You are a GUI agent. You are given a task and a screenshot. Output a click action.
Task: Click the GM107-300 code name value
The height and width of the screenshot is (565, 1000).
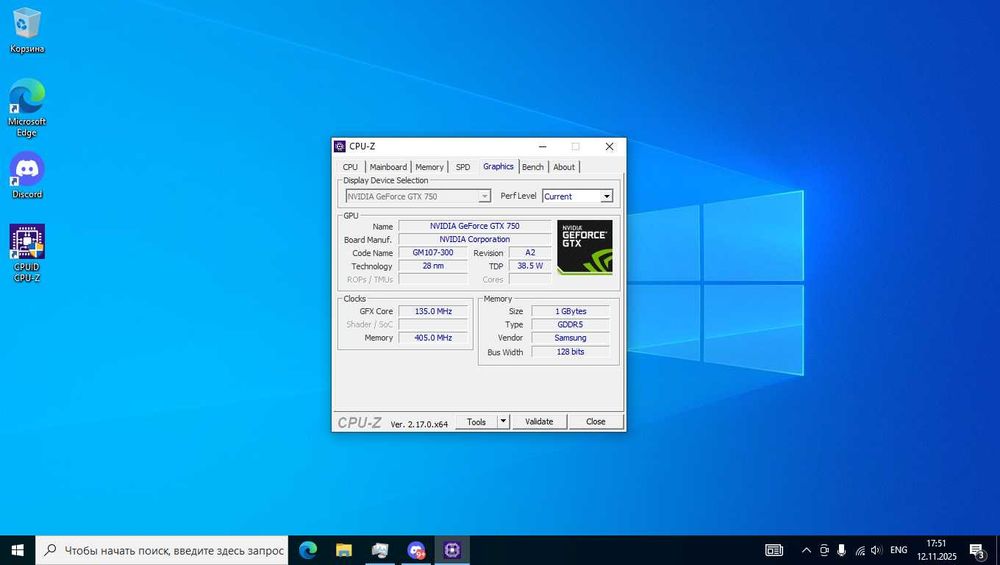click(x=433, y=253)
